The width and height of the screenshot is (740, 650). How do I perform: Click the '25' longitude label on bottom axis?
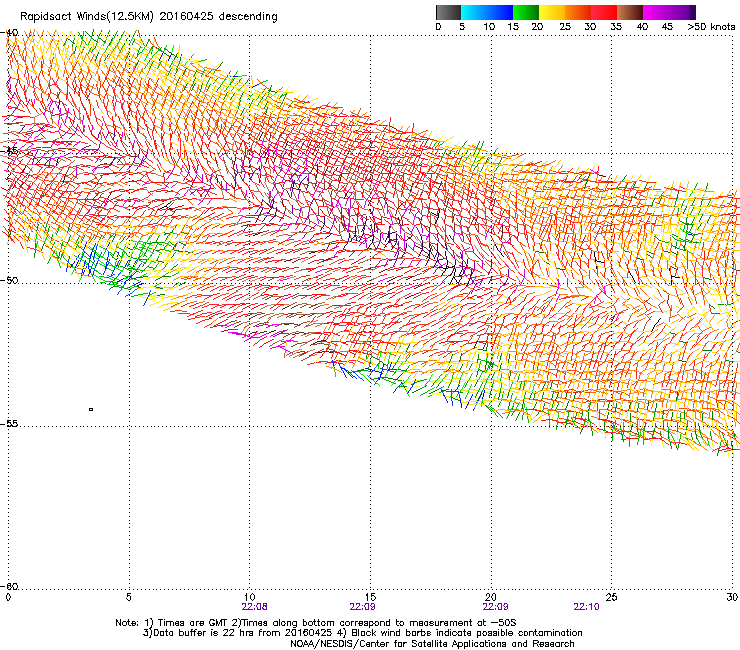pos(611,597)
